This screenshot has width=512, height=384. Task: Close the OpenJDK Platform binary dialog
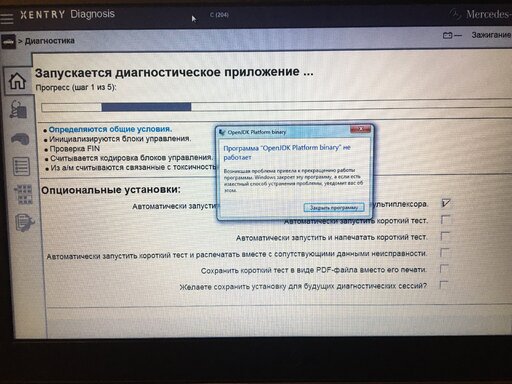360,129
